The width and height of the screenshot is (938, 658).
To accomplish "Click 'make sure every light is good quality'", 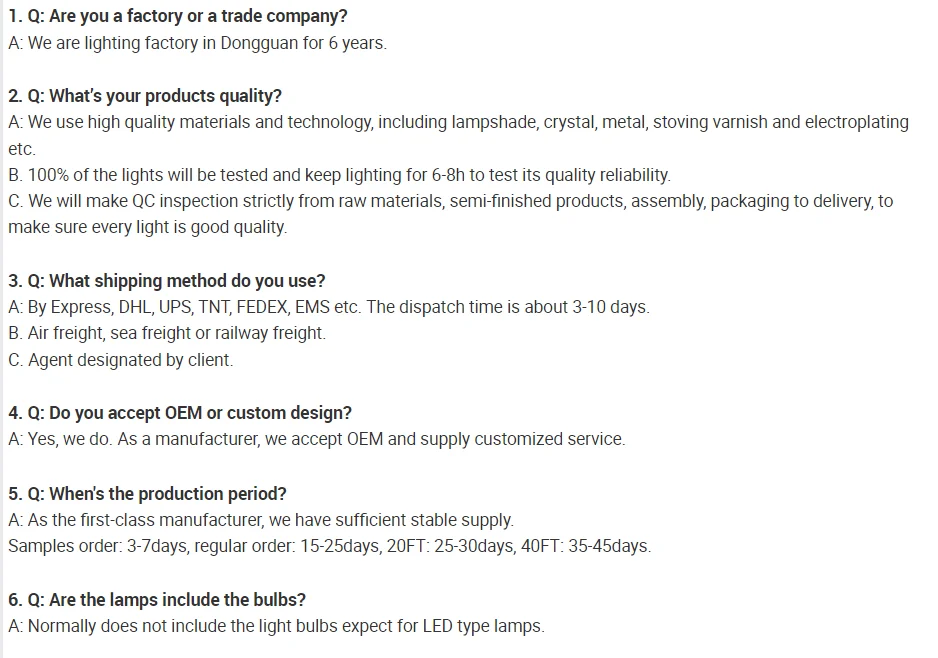I will click(148, 227).
